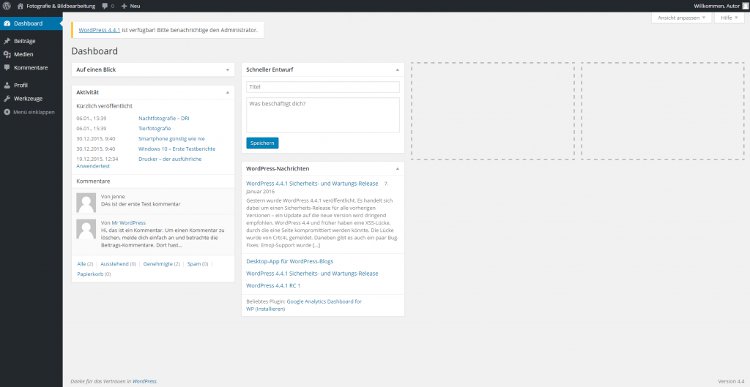Click avatar of commenter Jenne
The width and height of the screenshot is (750, 387).
click(86, 203)
